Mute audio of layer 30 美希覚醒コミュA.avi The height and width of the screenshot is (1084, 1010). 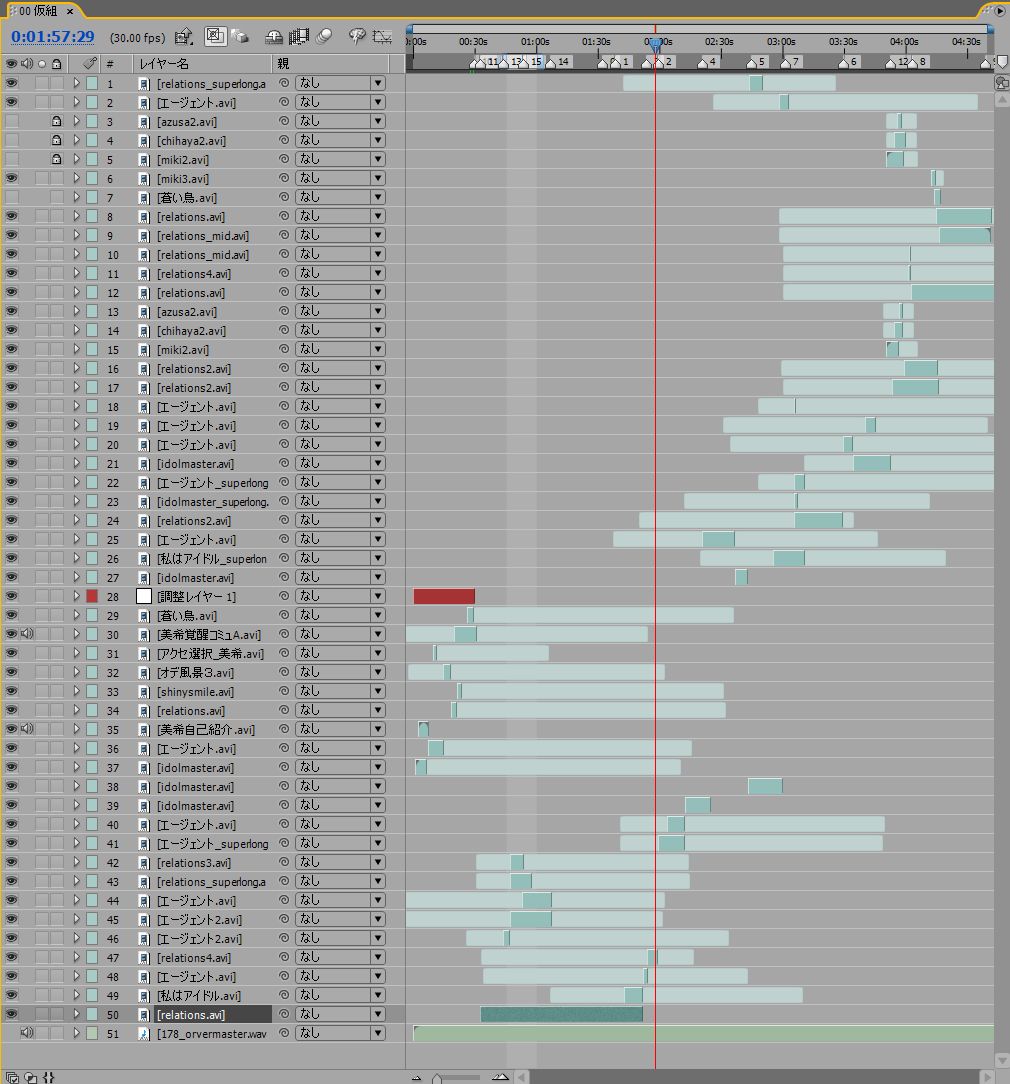coord(27,633)
